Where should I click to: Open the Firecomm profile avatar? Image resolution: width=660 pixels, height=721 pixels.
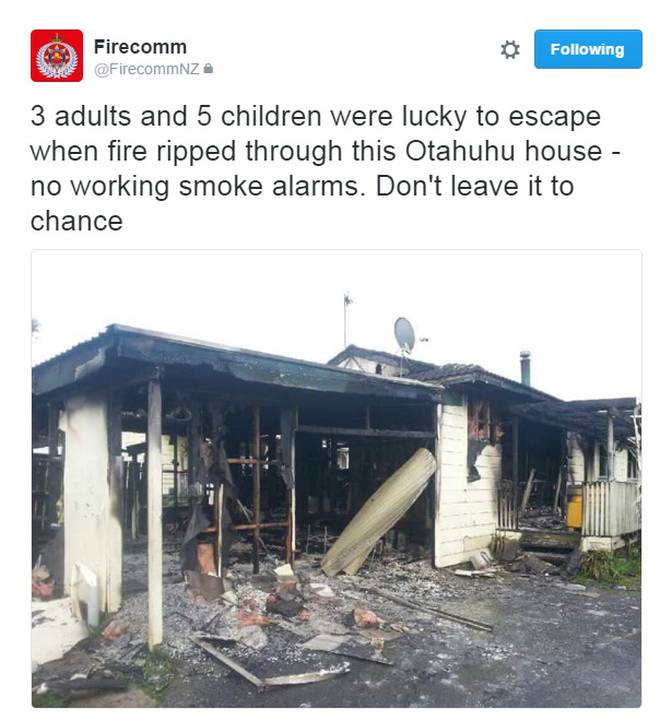(57, 56)
